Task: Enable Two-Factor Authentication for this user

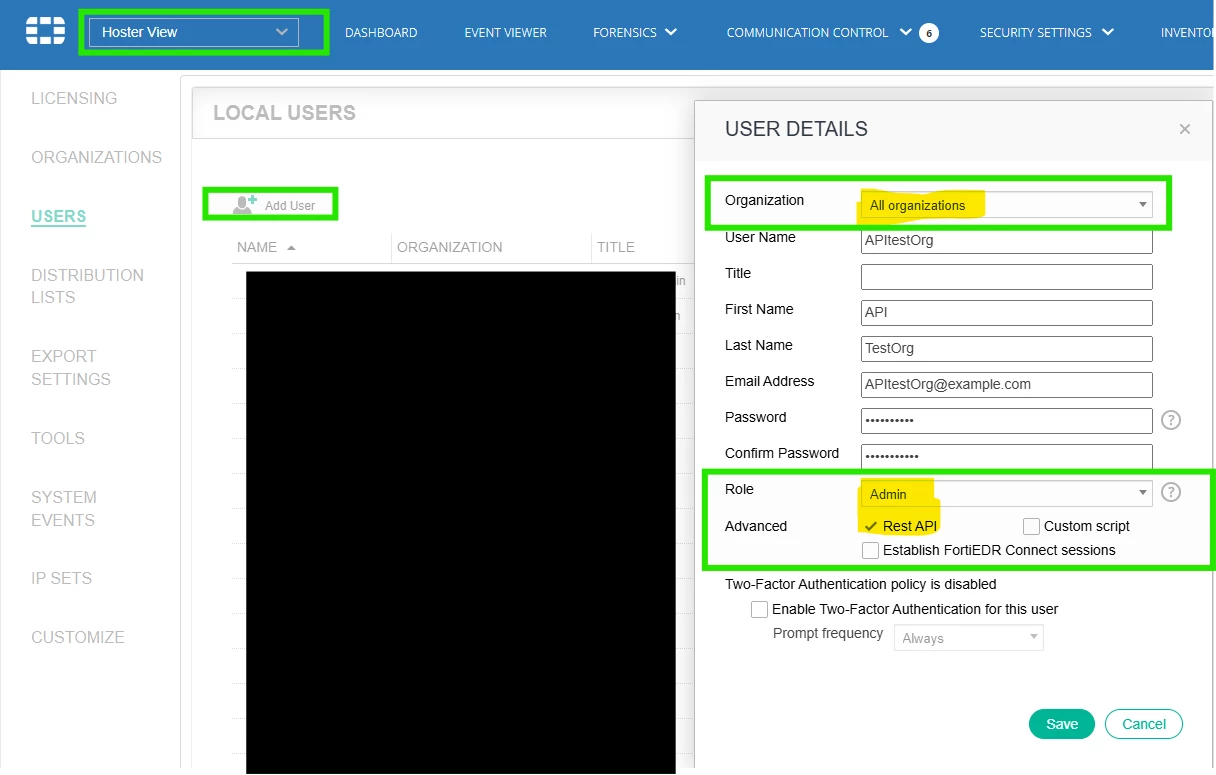Action: [759, 609]
